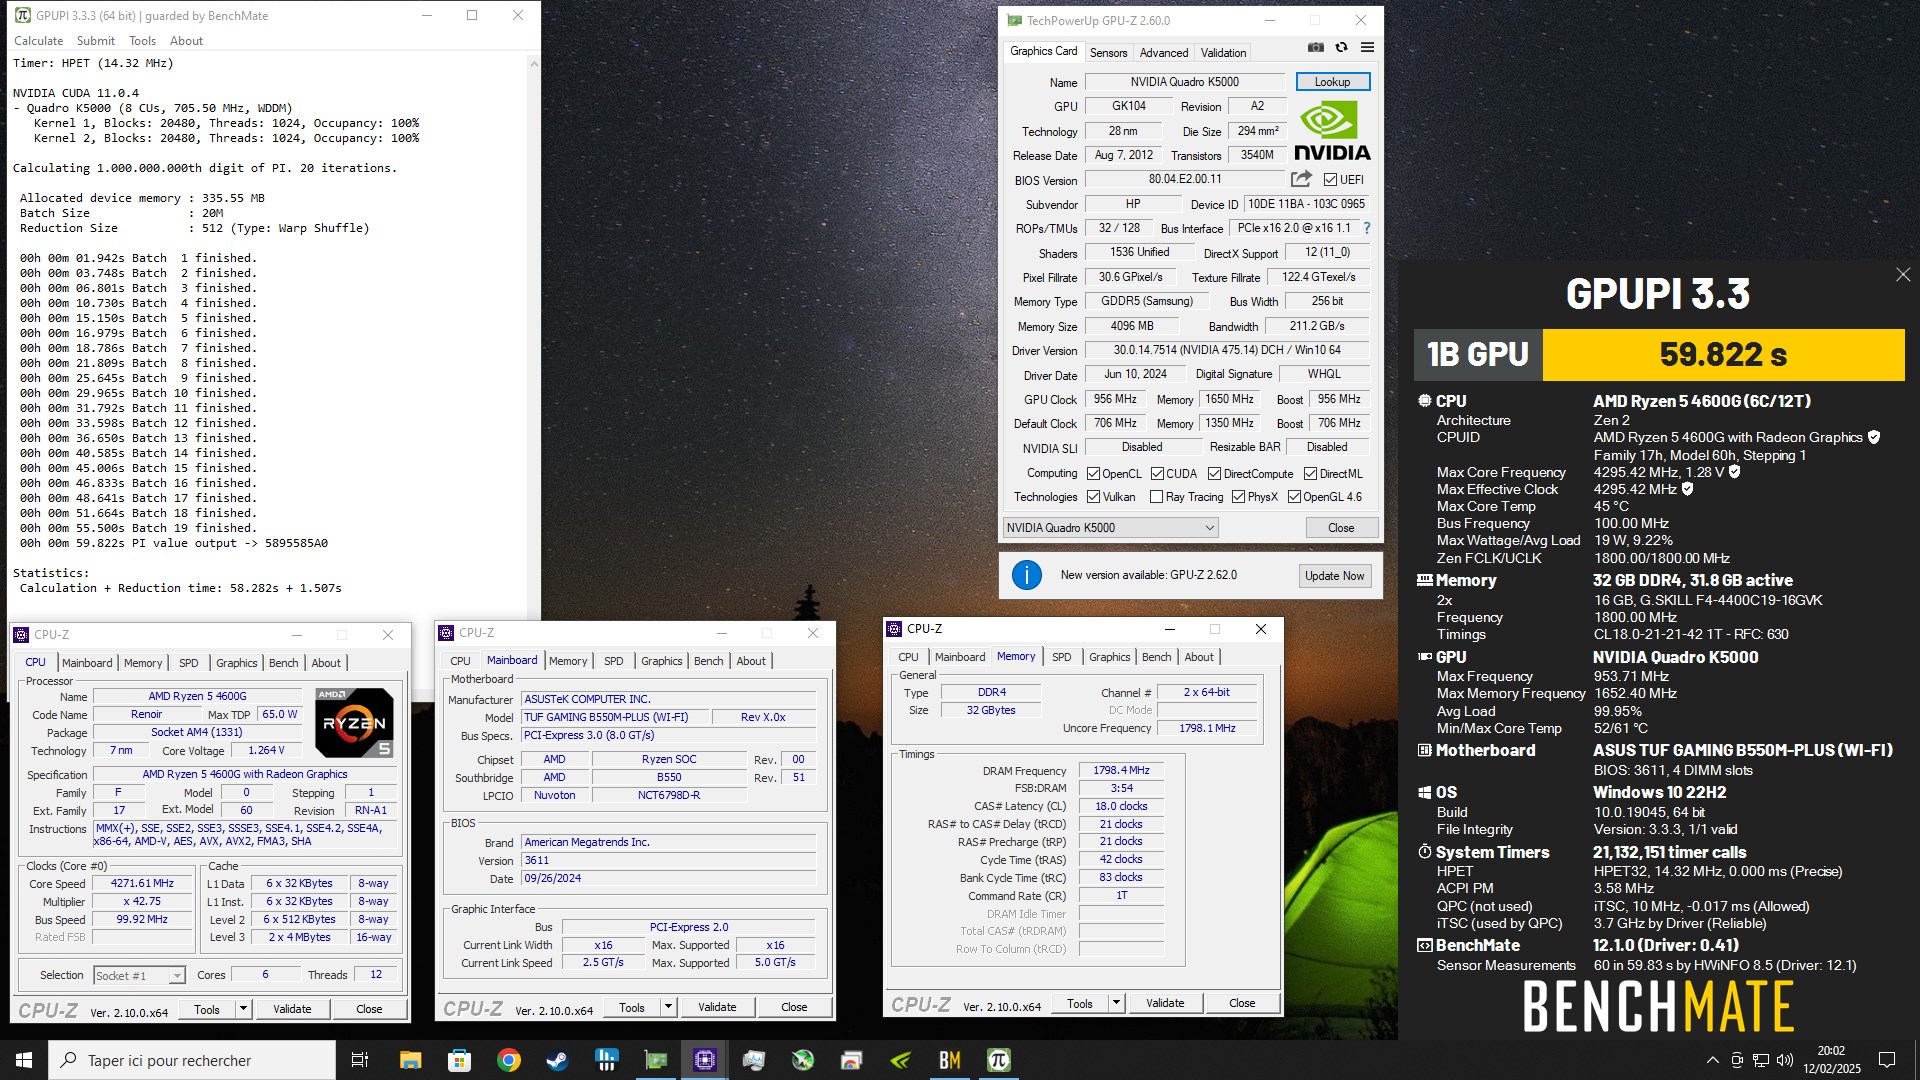The height and width of the screenshot is (1080, 1920).
Task: Click the blue info icon in the GPU-Z update bar
Action: [x=1027, y=575]
